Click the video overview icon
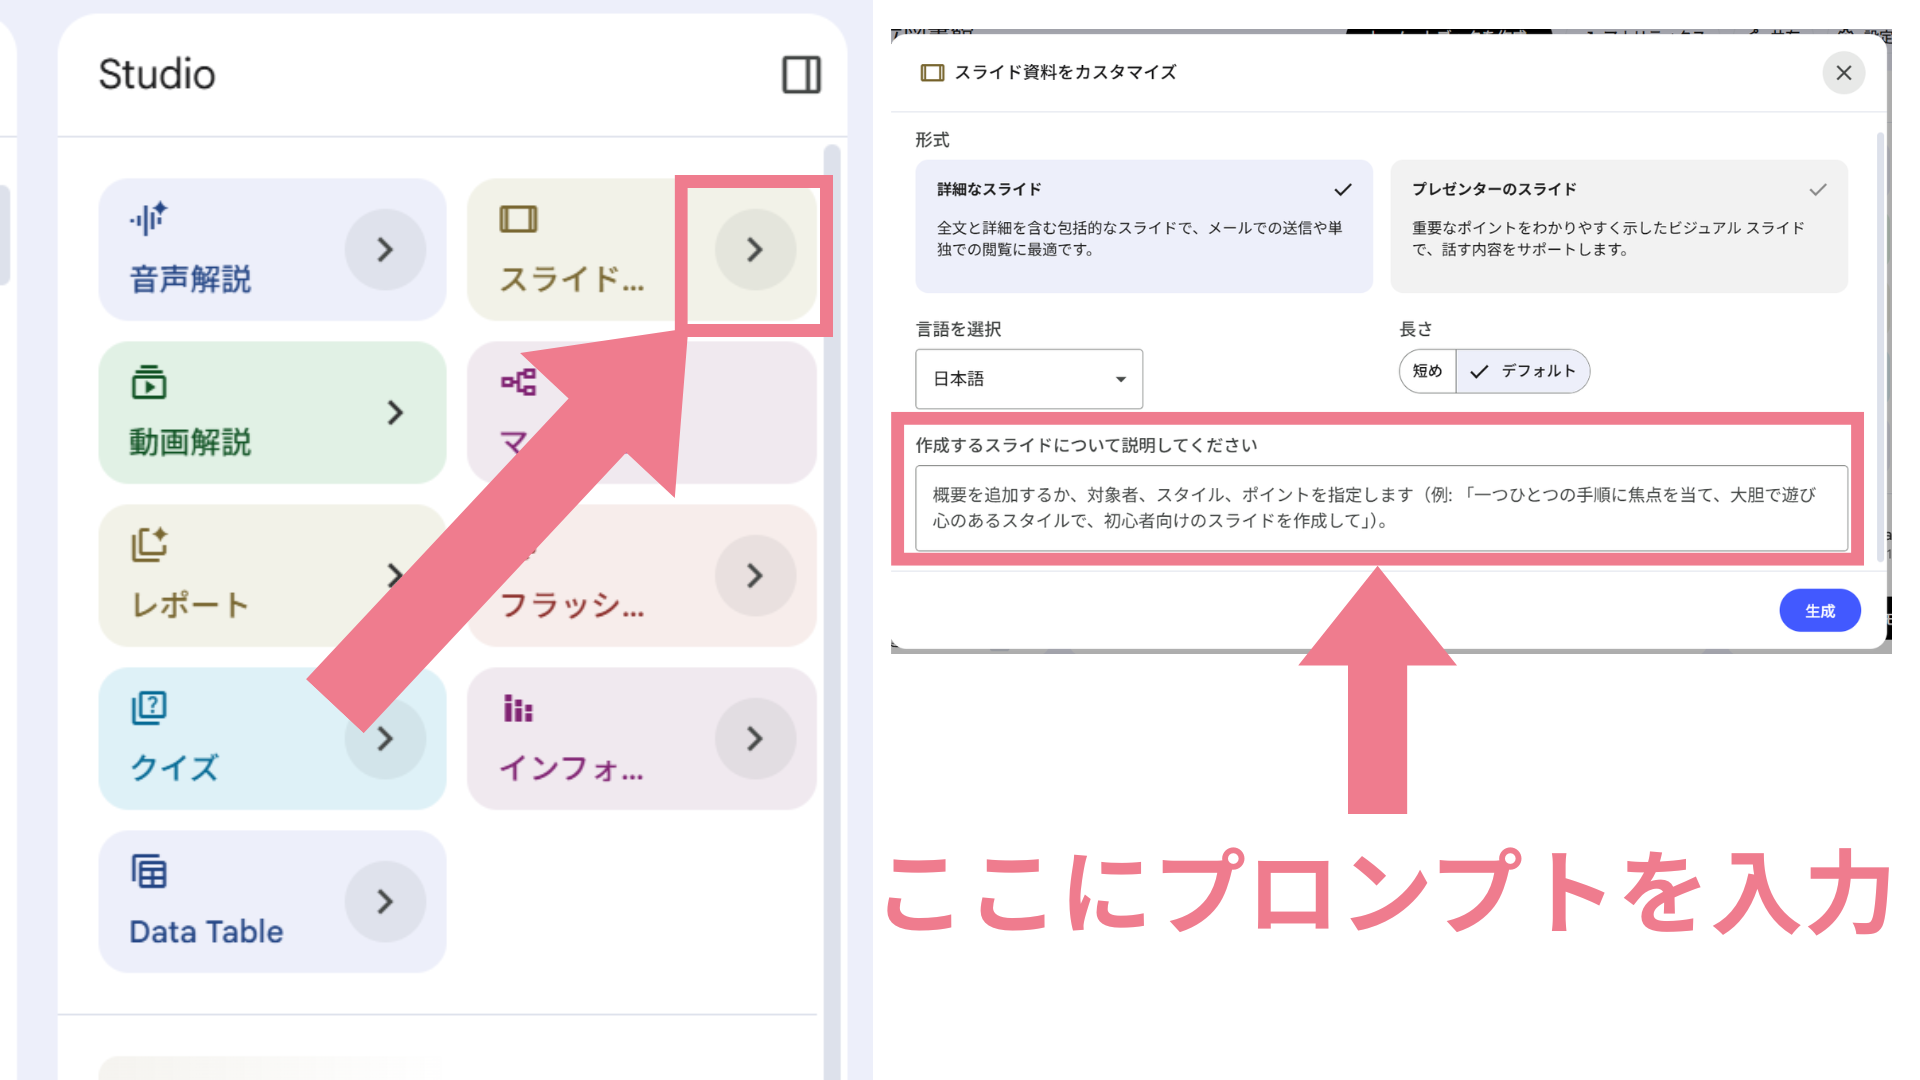 [149, 382]
